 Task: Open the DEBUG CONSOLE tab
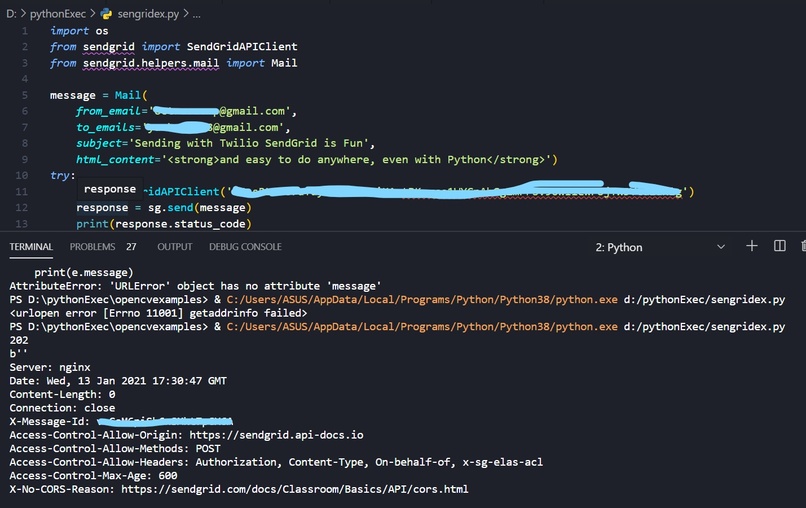click(245, 247)
